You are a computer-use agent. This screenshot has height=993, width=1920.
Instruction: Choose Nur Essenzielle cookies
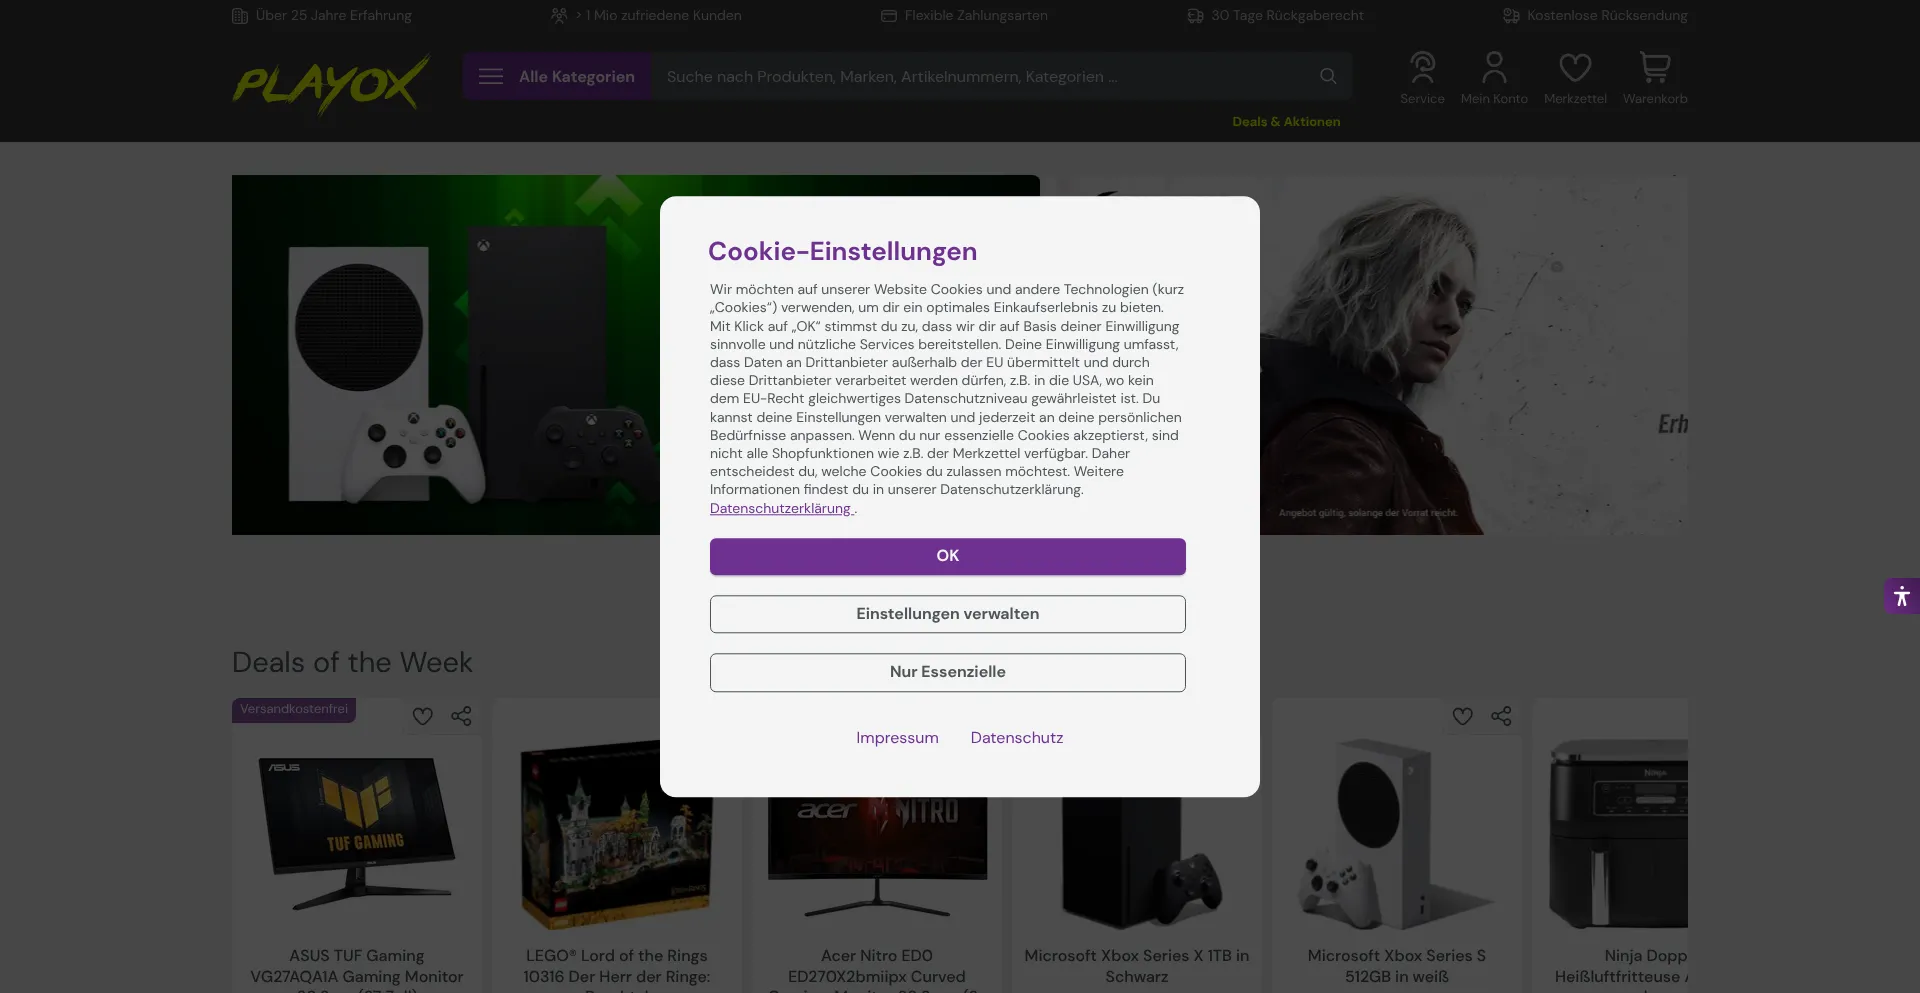(x=948, y=672)
